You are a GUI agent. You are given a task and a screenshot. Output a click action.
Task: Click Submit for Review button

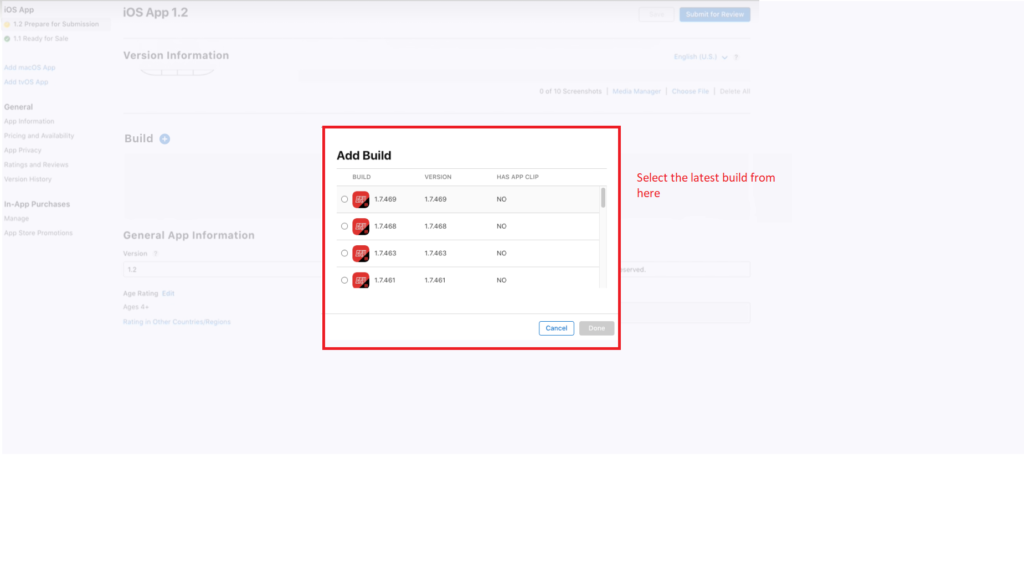click(x=714, y=14)
